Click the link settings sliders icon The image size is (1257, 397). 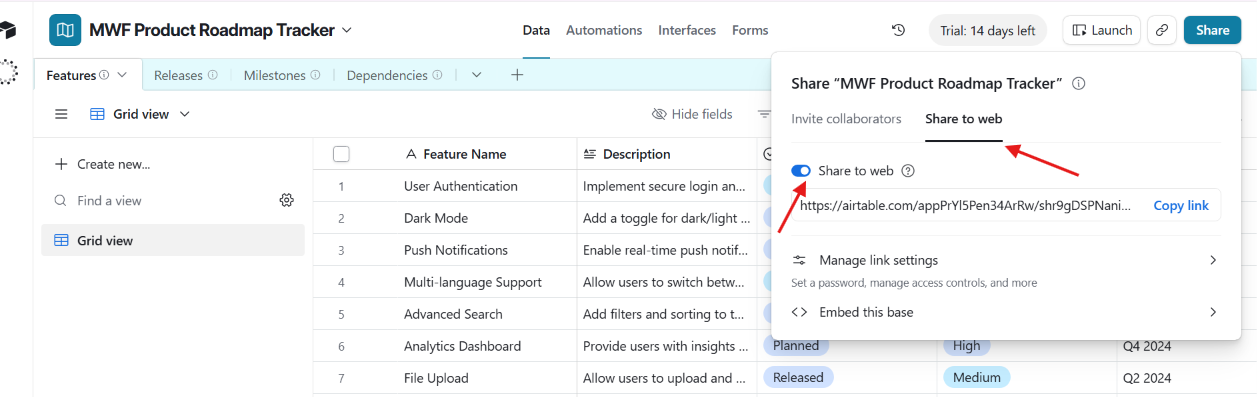pyautogui.click(x=799, y=260)
